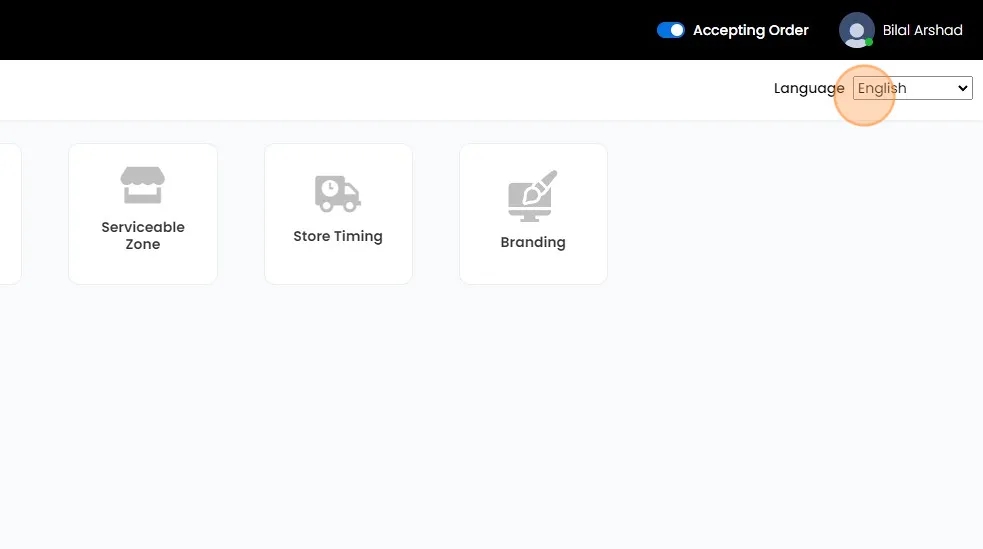This screenshot has width=983, height=549.
Task: Open the Bilal Arshad account menu
Action: pos(922,30)
